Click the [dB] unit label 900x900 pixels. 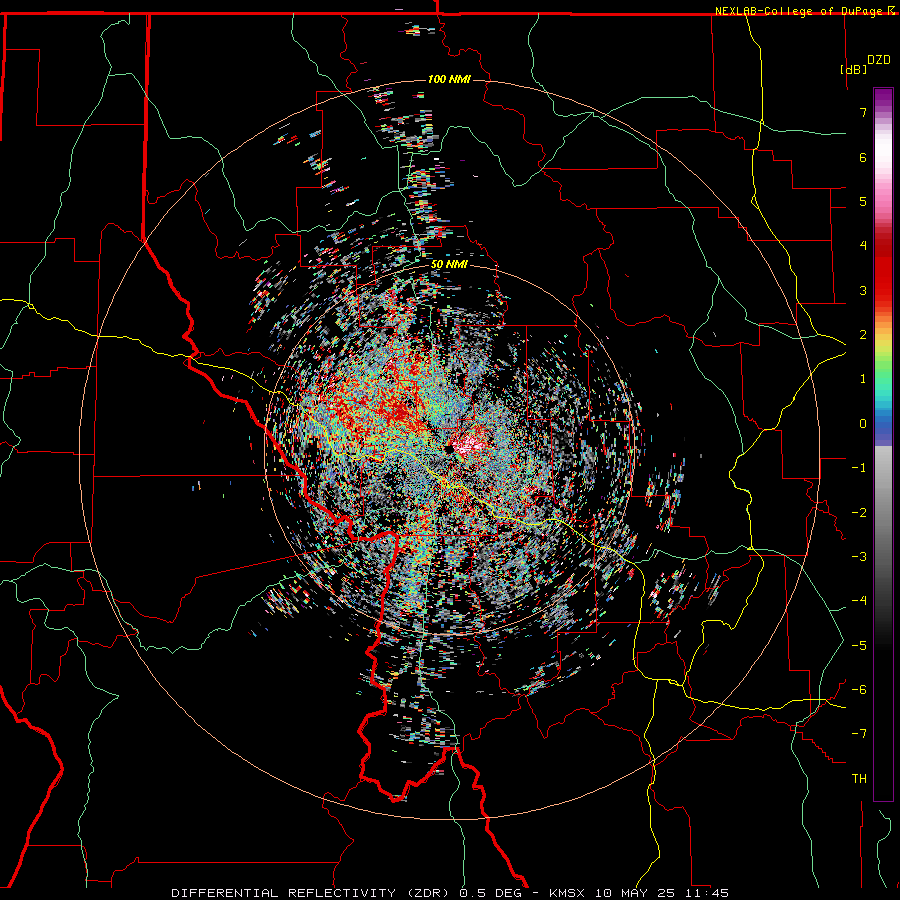854,69
